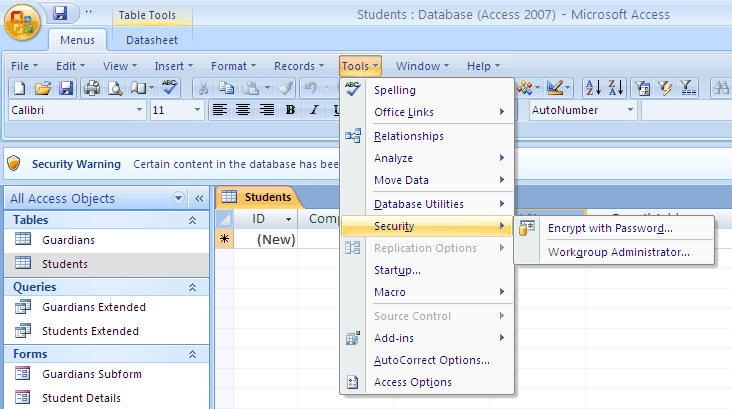Click the (New) record ID cell
Viewport: 732px width, 409px height.
[266, 240]
